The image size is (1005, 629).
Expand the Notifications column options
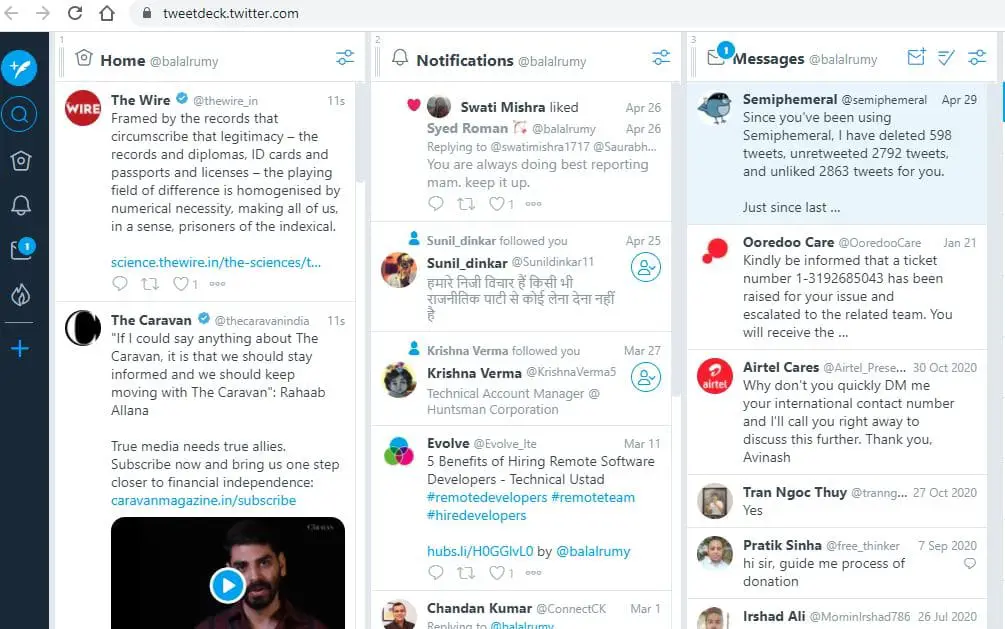(x=661, y=58)
